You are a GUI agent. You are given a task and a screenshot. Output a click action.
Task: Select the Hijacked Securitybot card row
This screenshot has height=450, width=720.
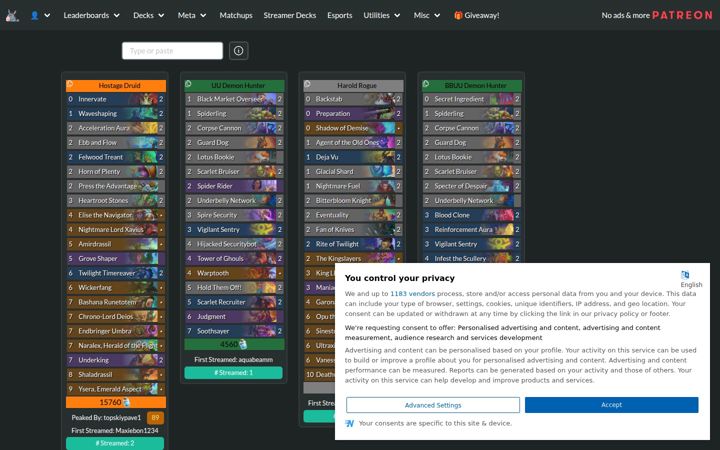(234, 244)
